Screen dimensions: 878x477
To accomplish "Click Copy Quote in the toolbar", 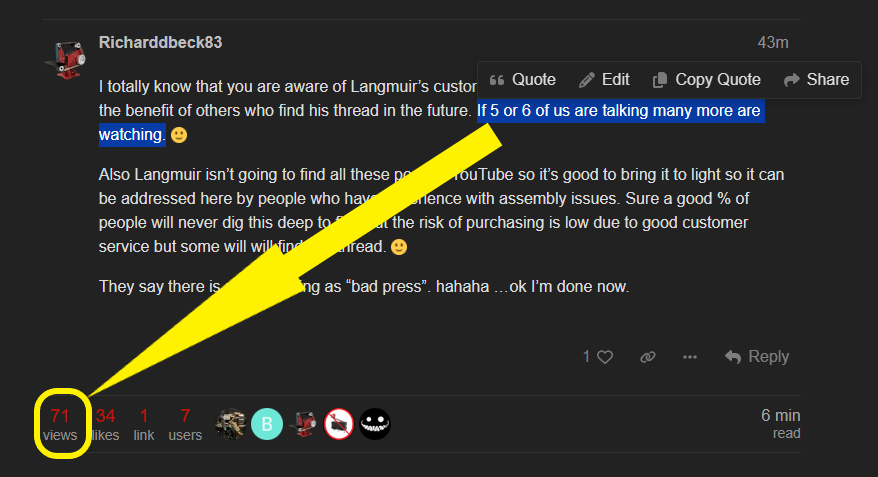I will 707,80.
